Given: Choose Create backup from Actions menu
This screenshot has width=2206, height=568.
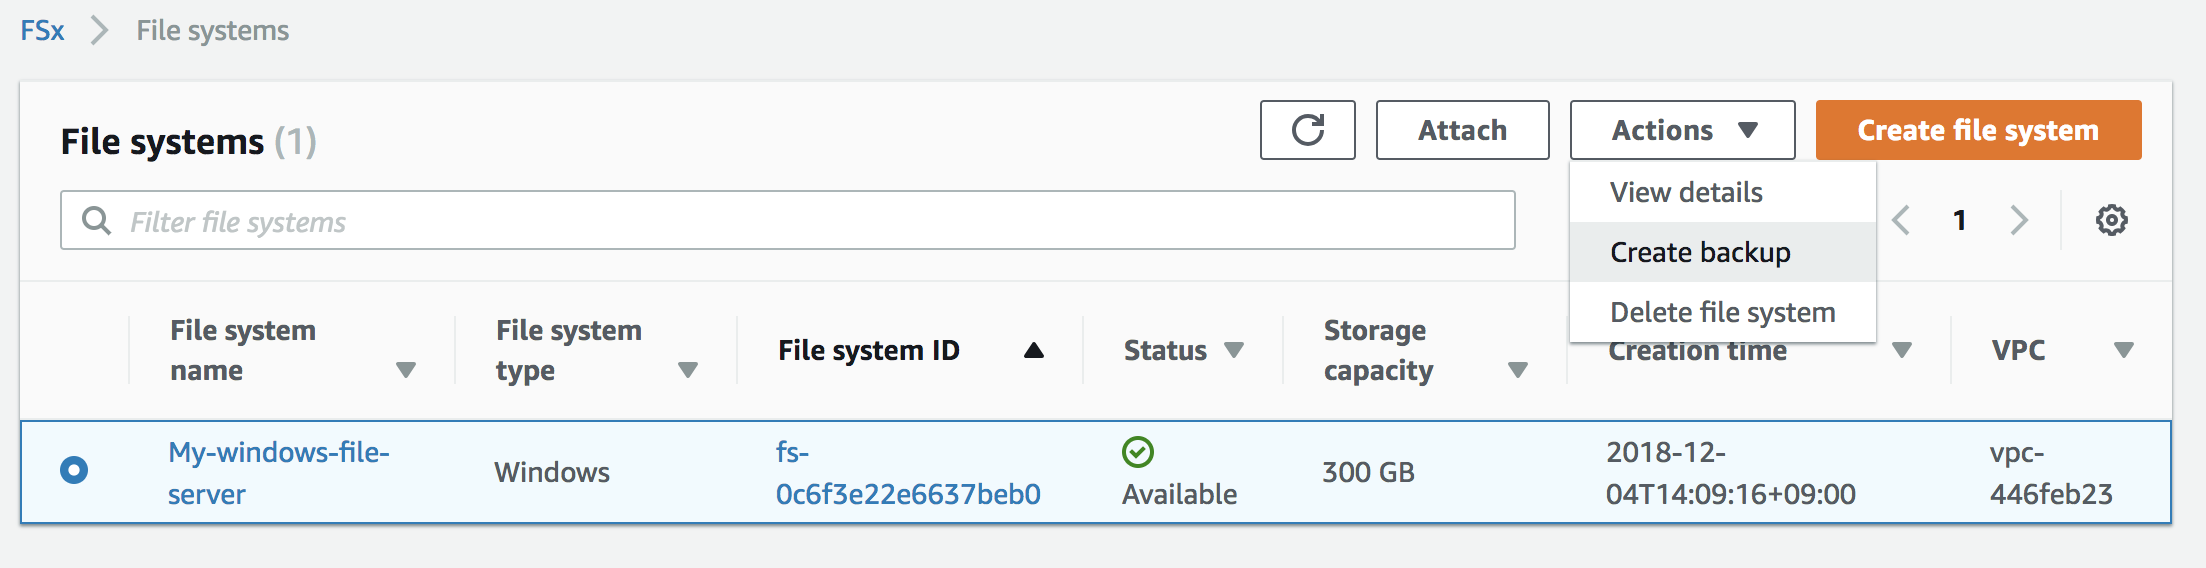Looking at the screenshot, I should pyautogui.click(x=1723, y=252).
